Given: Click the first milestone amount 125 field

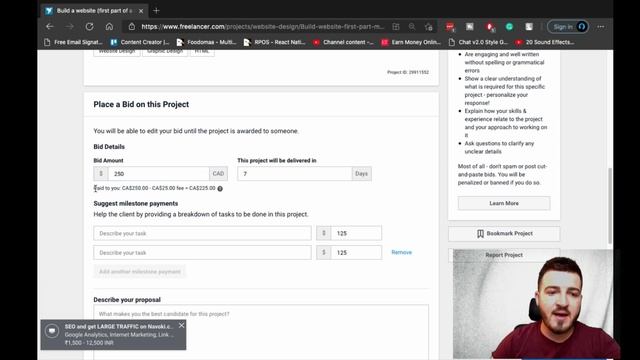Looking at the screenshot, I should coord(356,233).
